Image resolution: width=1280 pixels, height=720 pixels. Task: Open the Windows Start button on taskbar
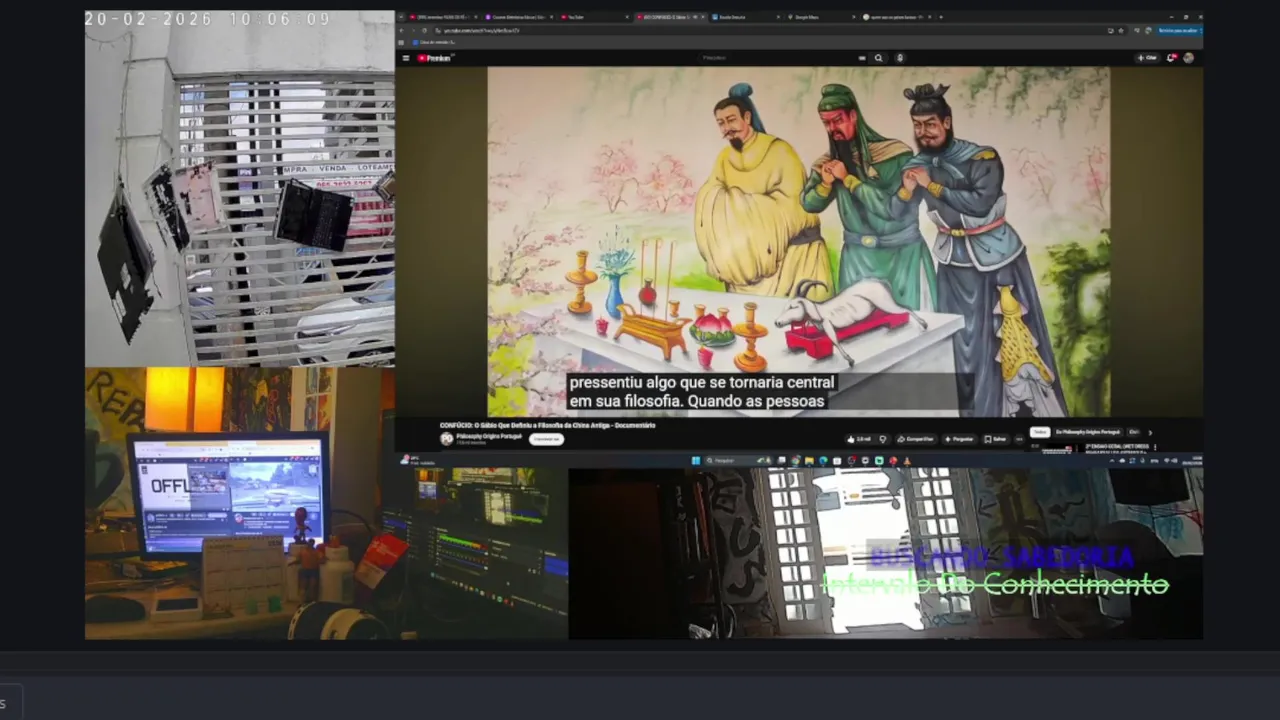[x=696, y=461]
